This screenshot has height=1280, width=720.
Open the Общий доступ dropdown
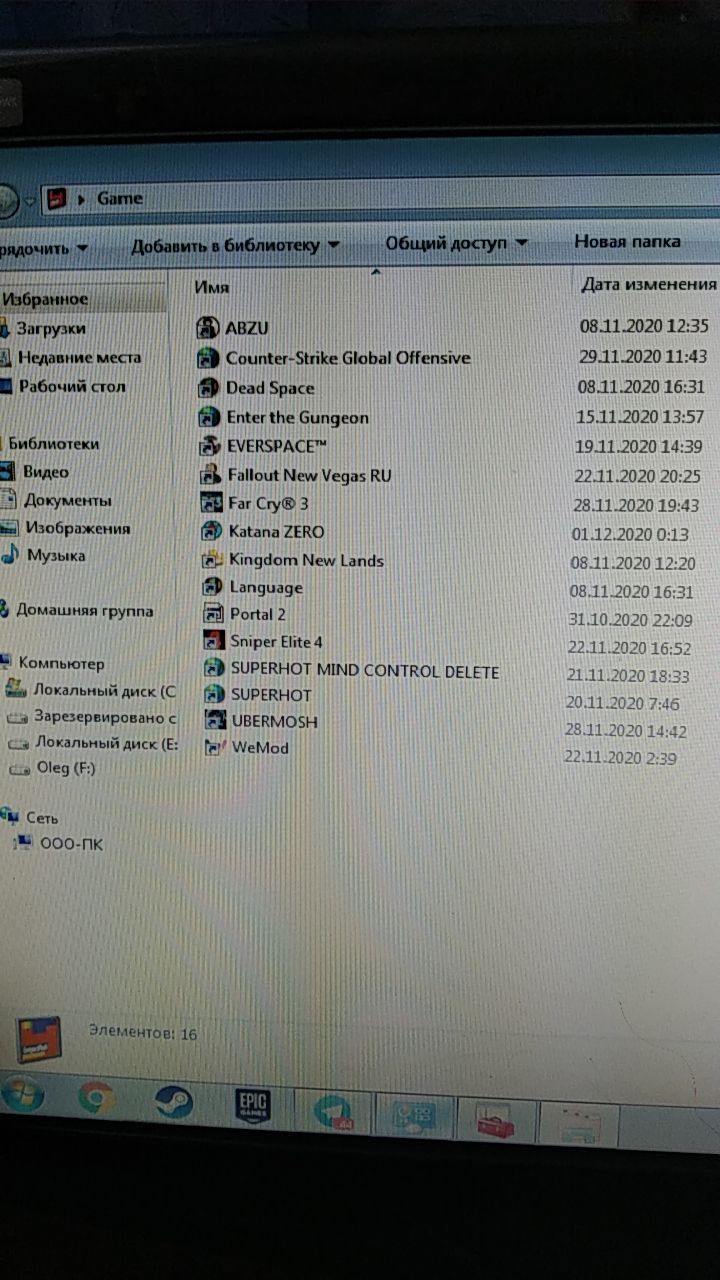pyautogui.click(x=457, y=243)
